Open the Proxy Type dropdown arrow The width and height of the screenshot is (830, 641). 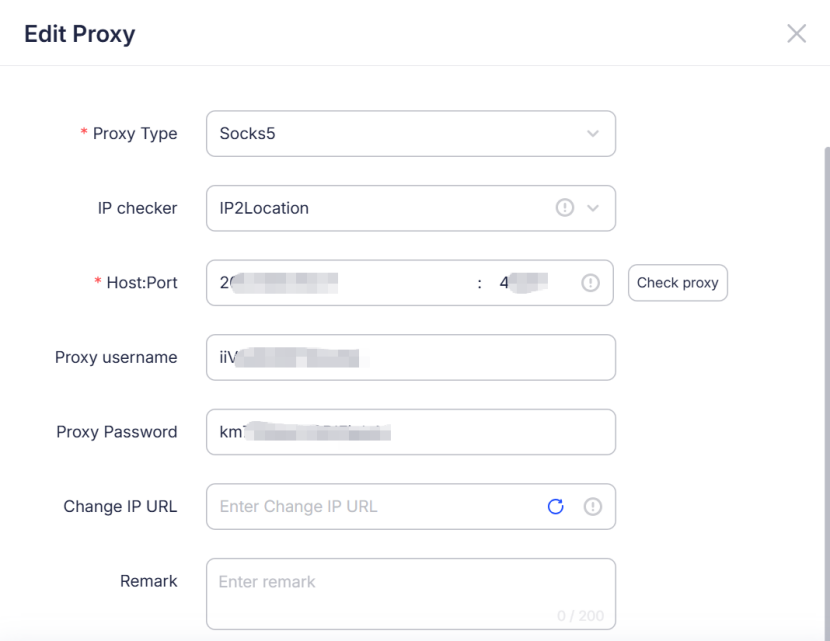click(x=593, y=133)
